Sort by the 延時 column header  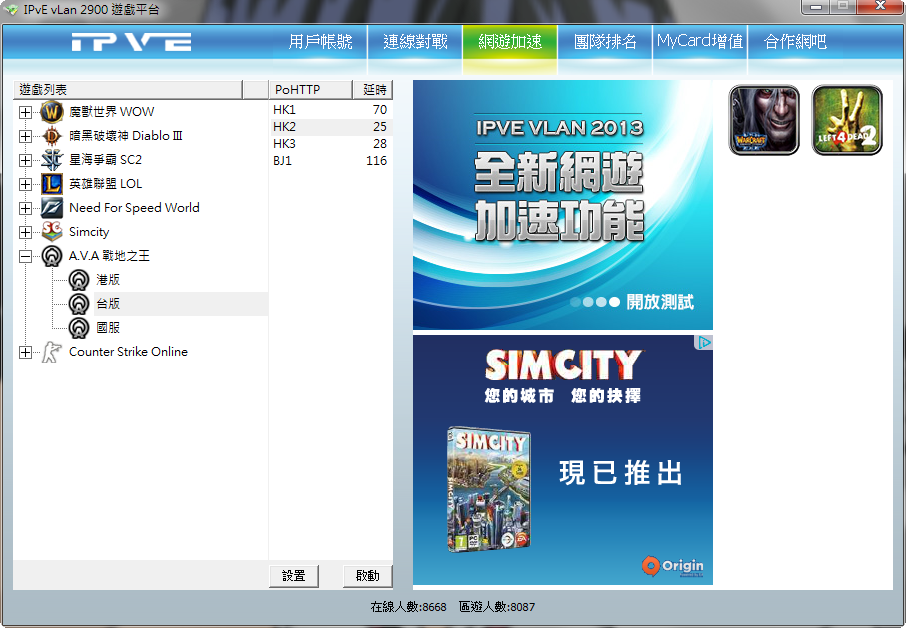[373, 90]
